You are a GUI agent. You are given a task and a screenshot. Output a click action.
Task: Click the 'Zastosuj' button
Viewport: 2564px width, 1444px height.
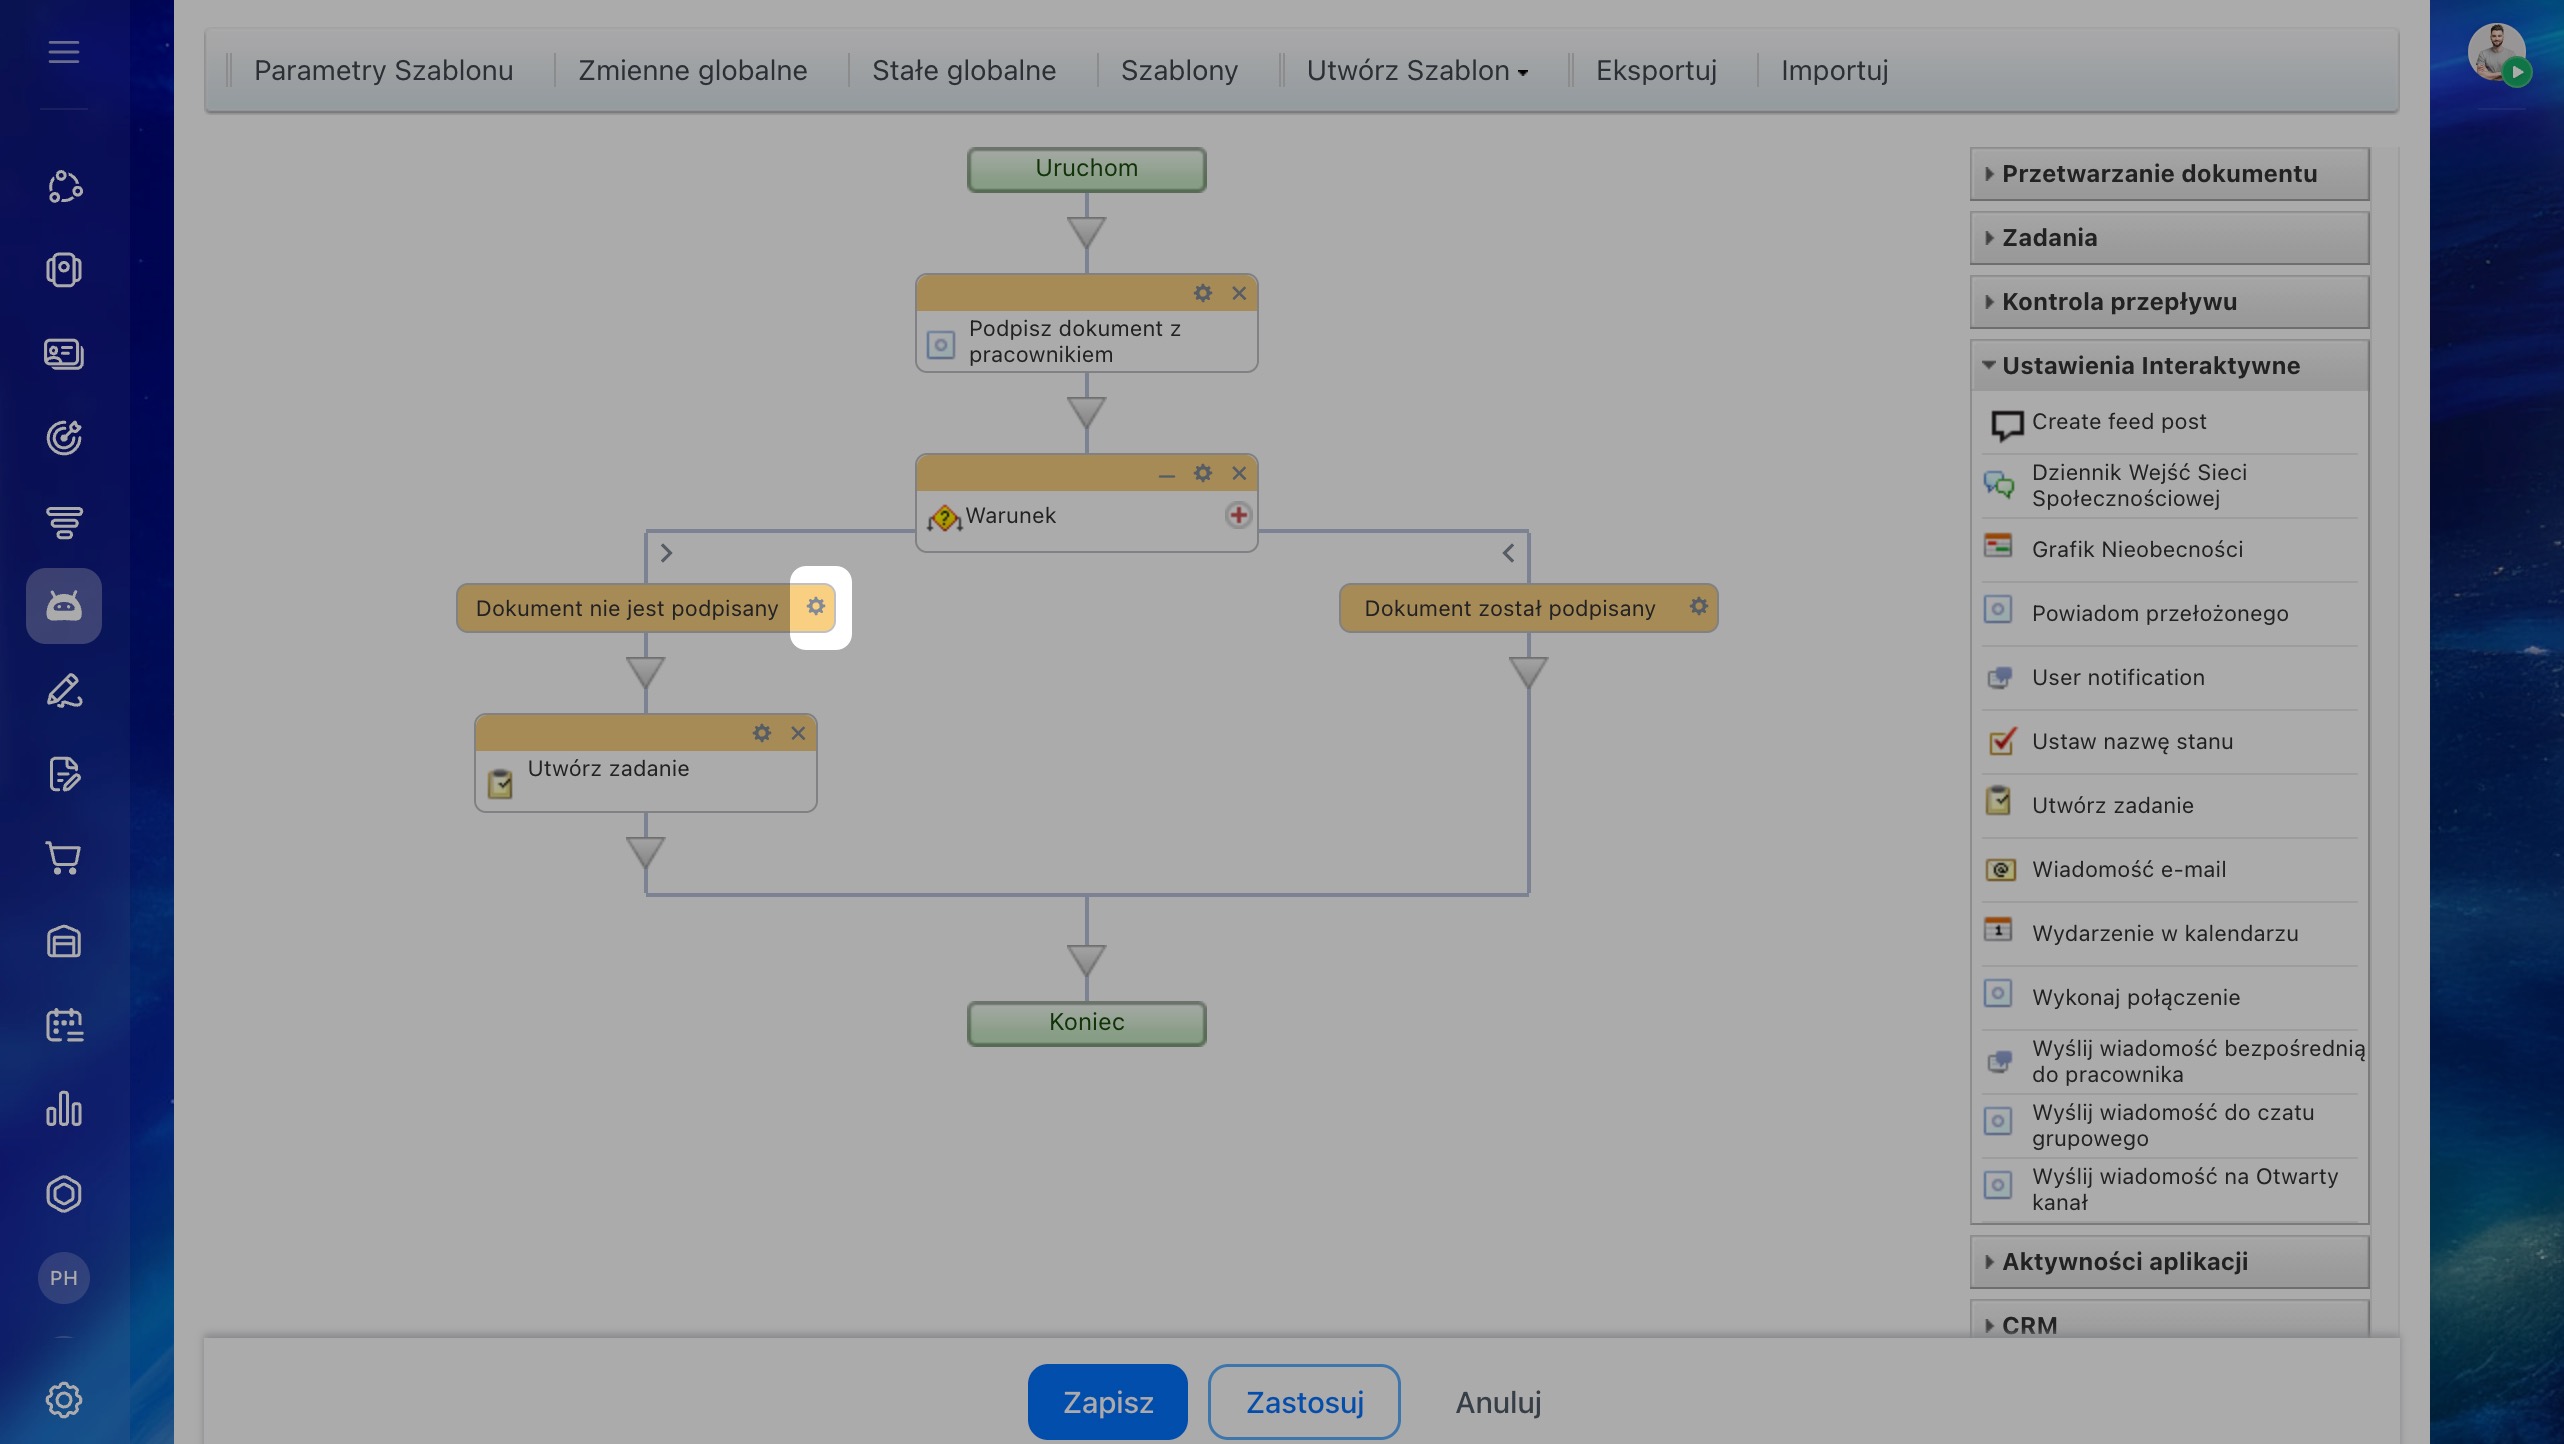(1304, 1402)
